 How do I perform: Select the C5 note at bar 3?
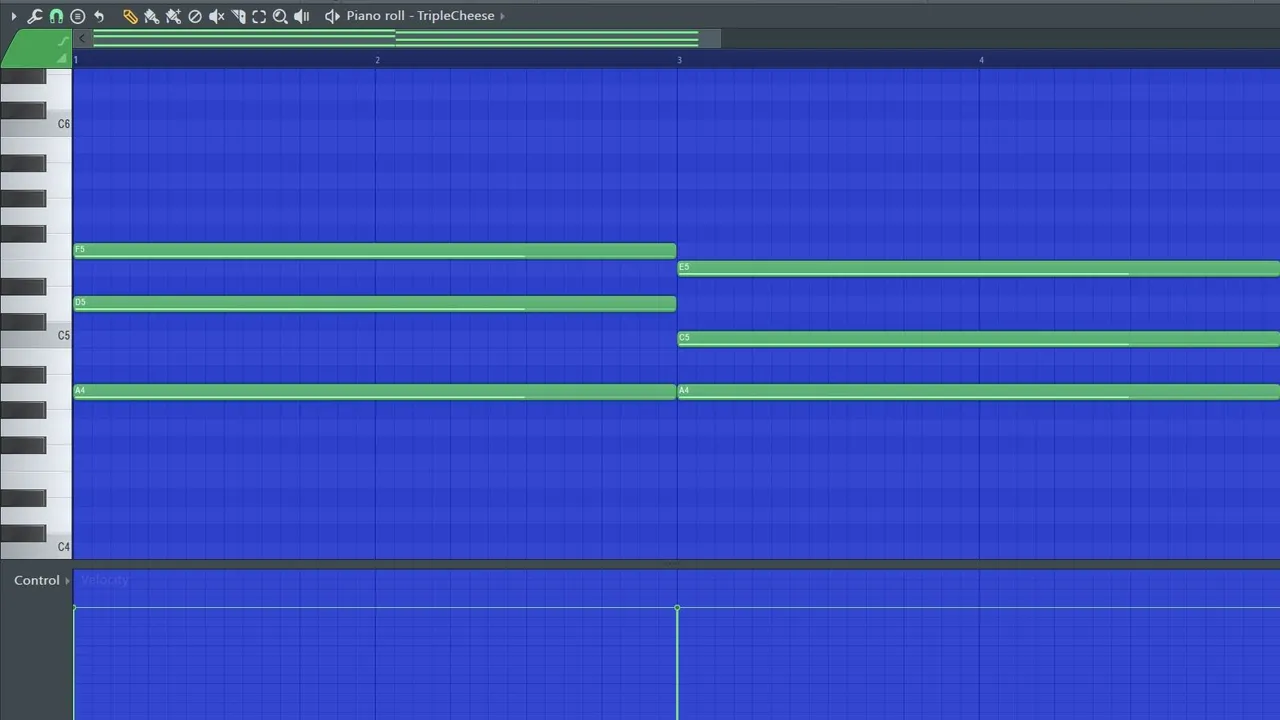[x=979, y=339]
